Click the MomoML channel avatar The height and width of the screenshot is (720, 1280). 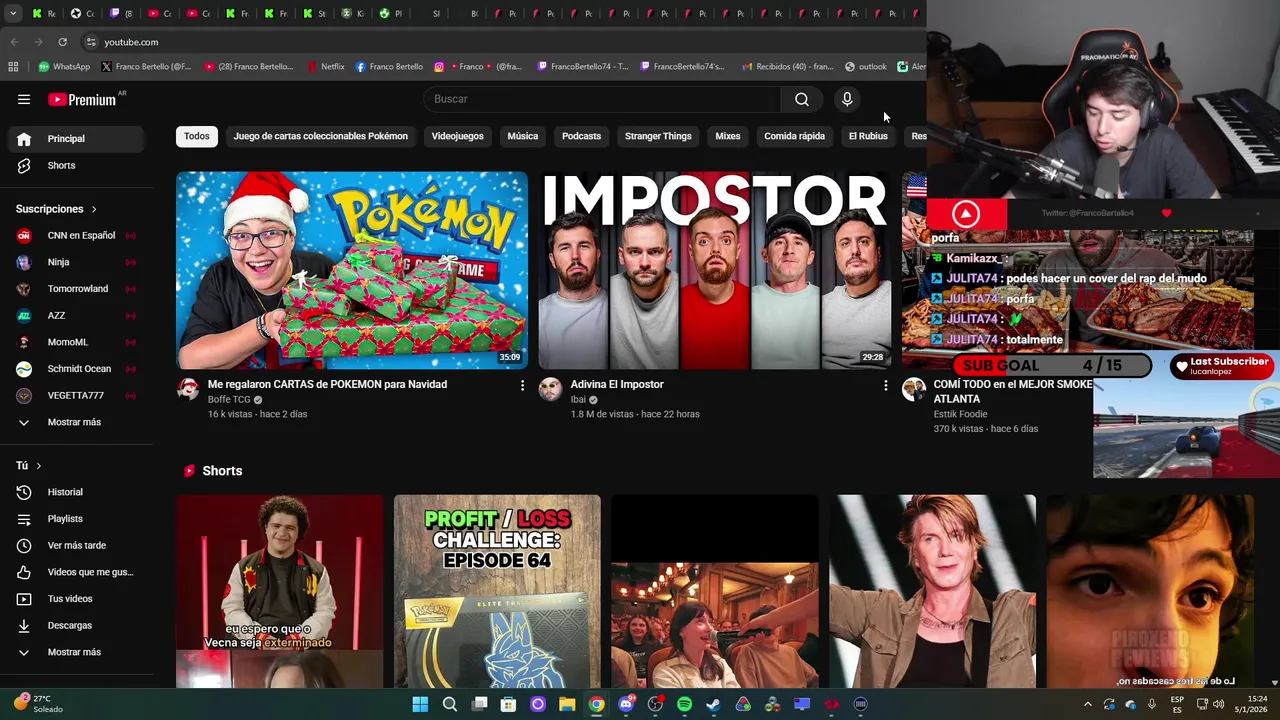pos(24,342)
